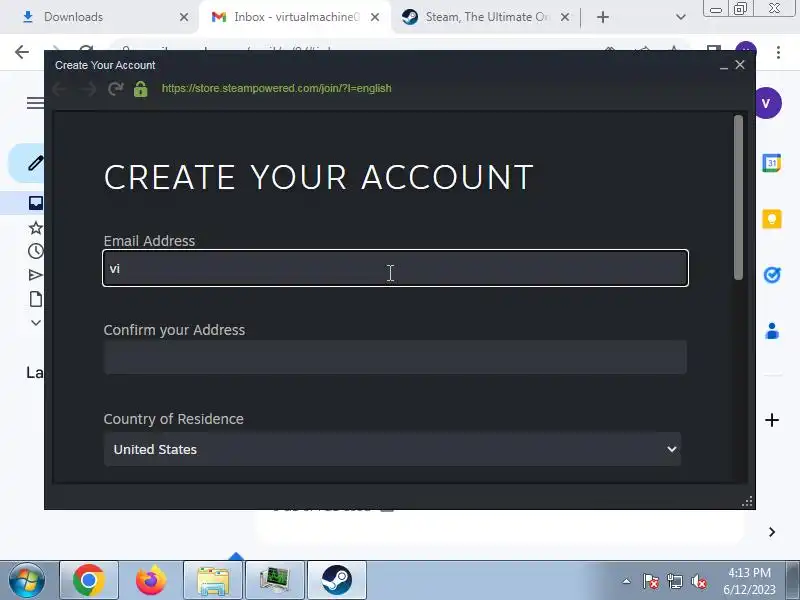Screen dimensions: 800x600
Task: Open the monitor utility taskbar icon
Action: (275, 581)
